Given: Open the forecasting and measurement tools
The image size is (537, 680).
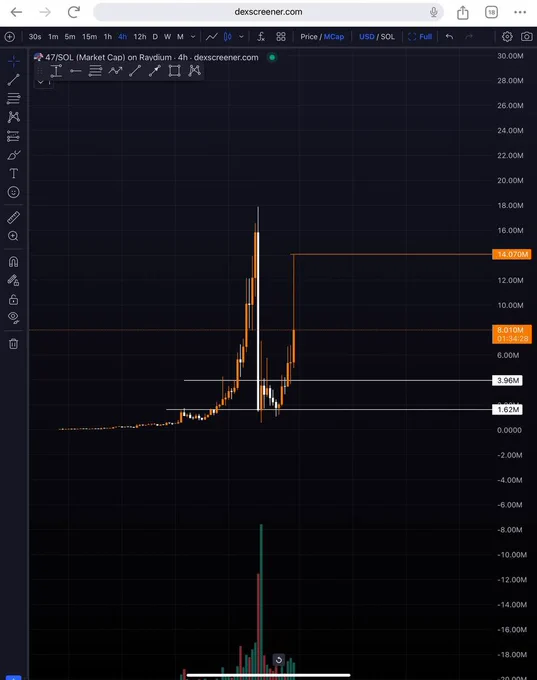Looking at the screenshot, I should click(x=13, y=136).
